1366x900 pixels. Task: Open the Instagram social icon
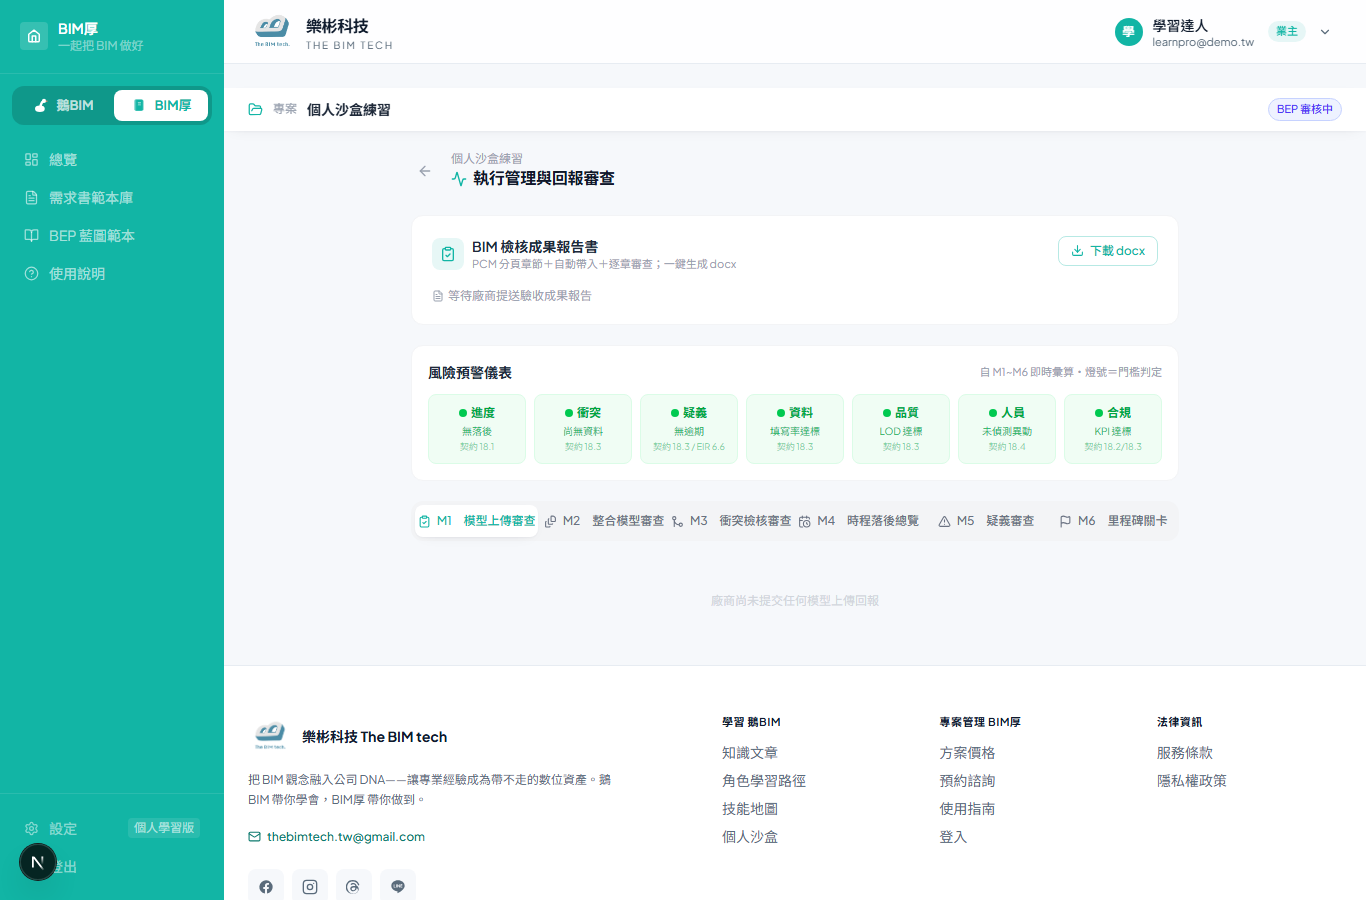click(x=310, y=886)
